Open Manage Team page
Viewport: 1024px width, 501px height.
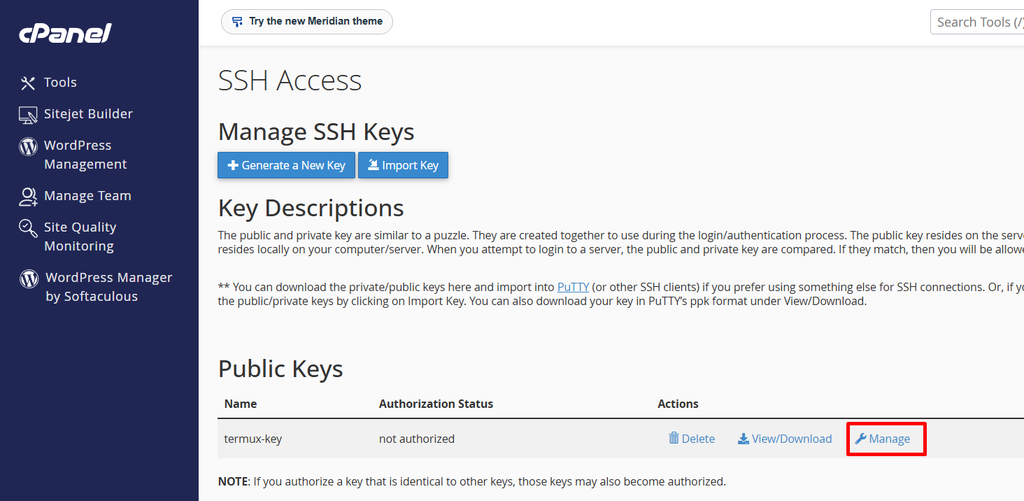pyautogui.click(x=88, y=196)
